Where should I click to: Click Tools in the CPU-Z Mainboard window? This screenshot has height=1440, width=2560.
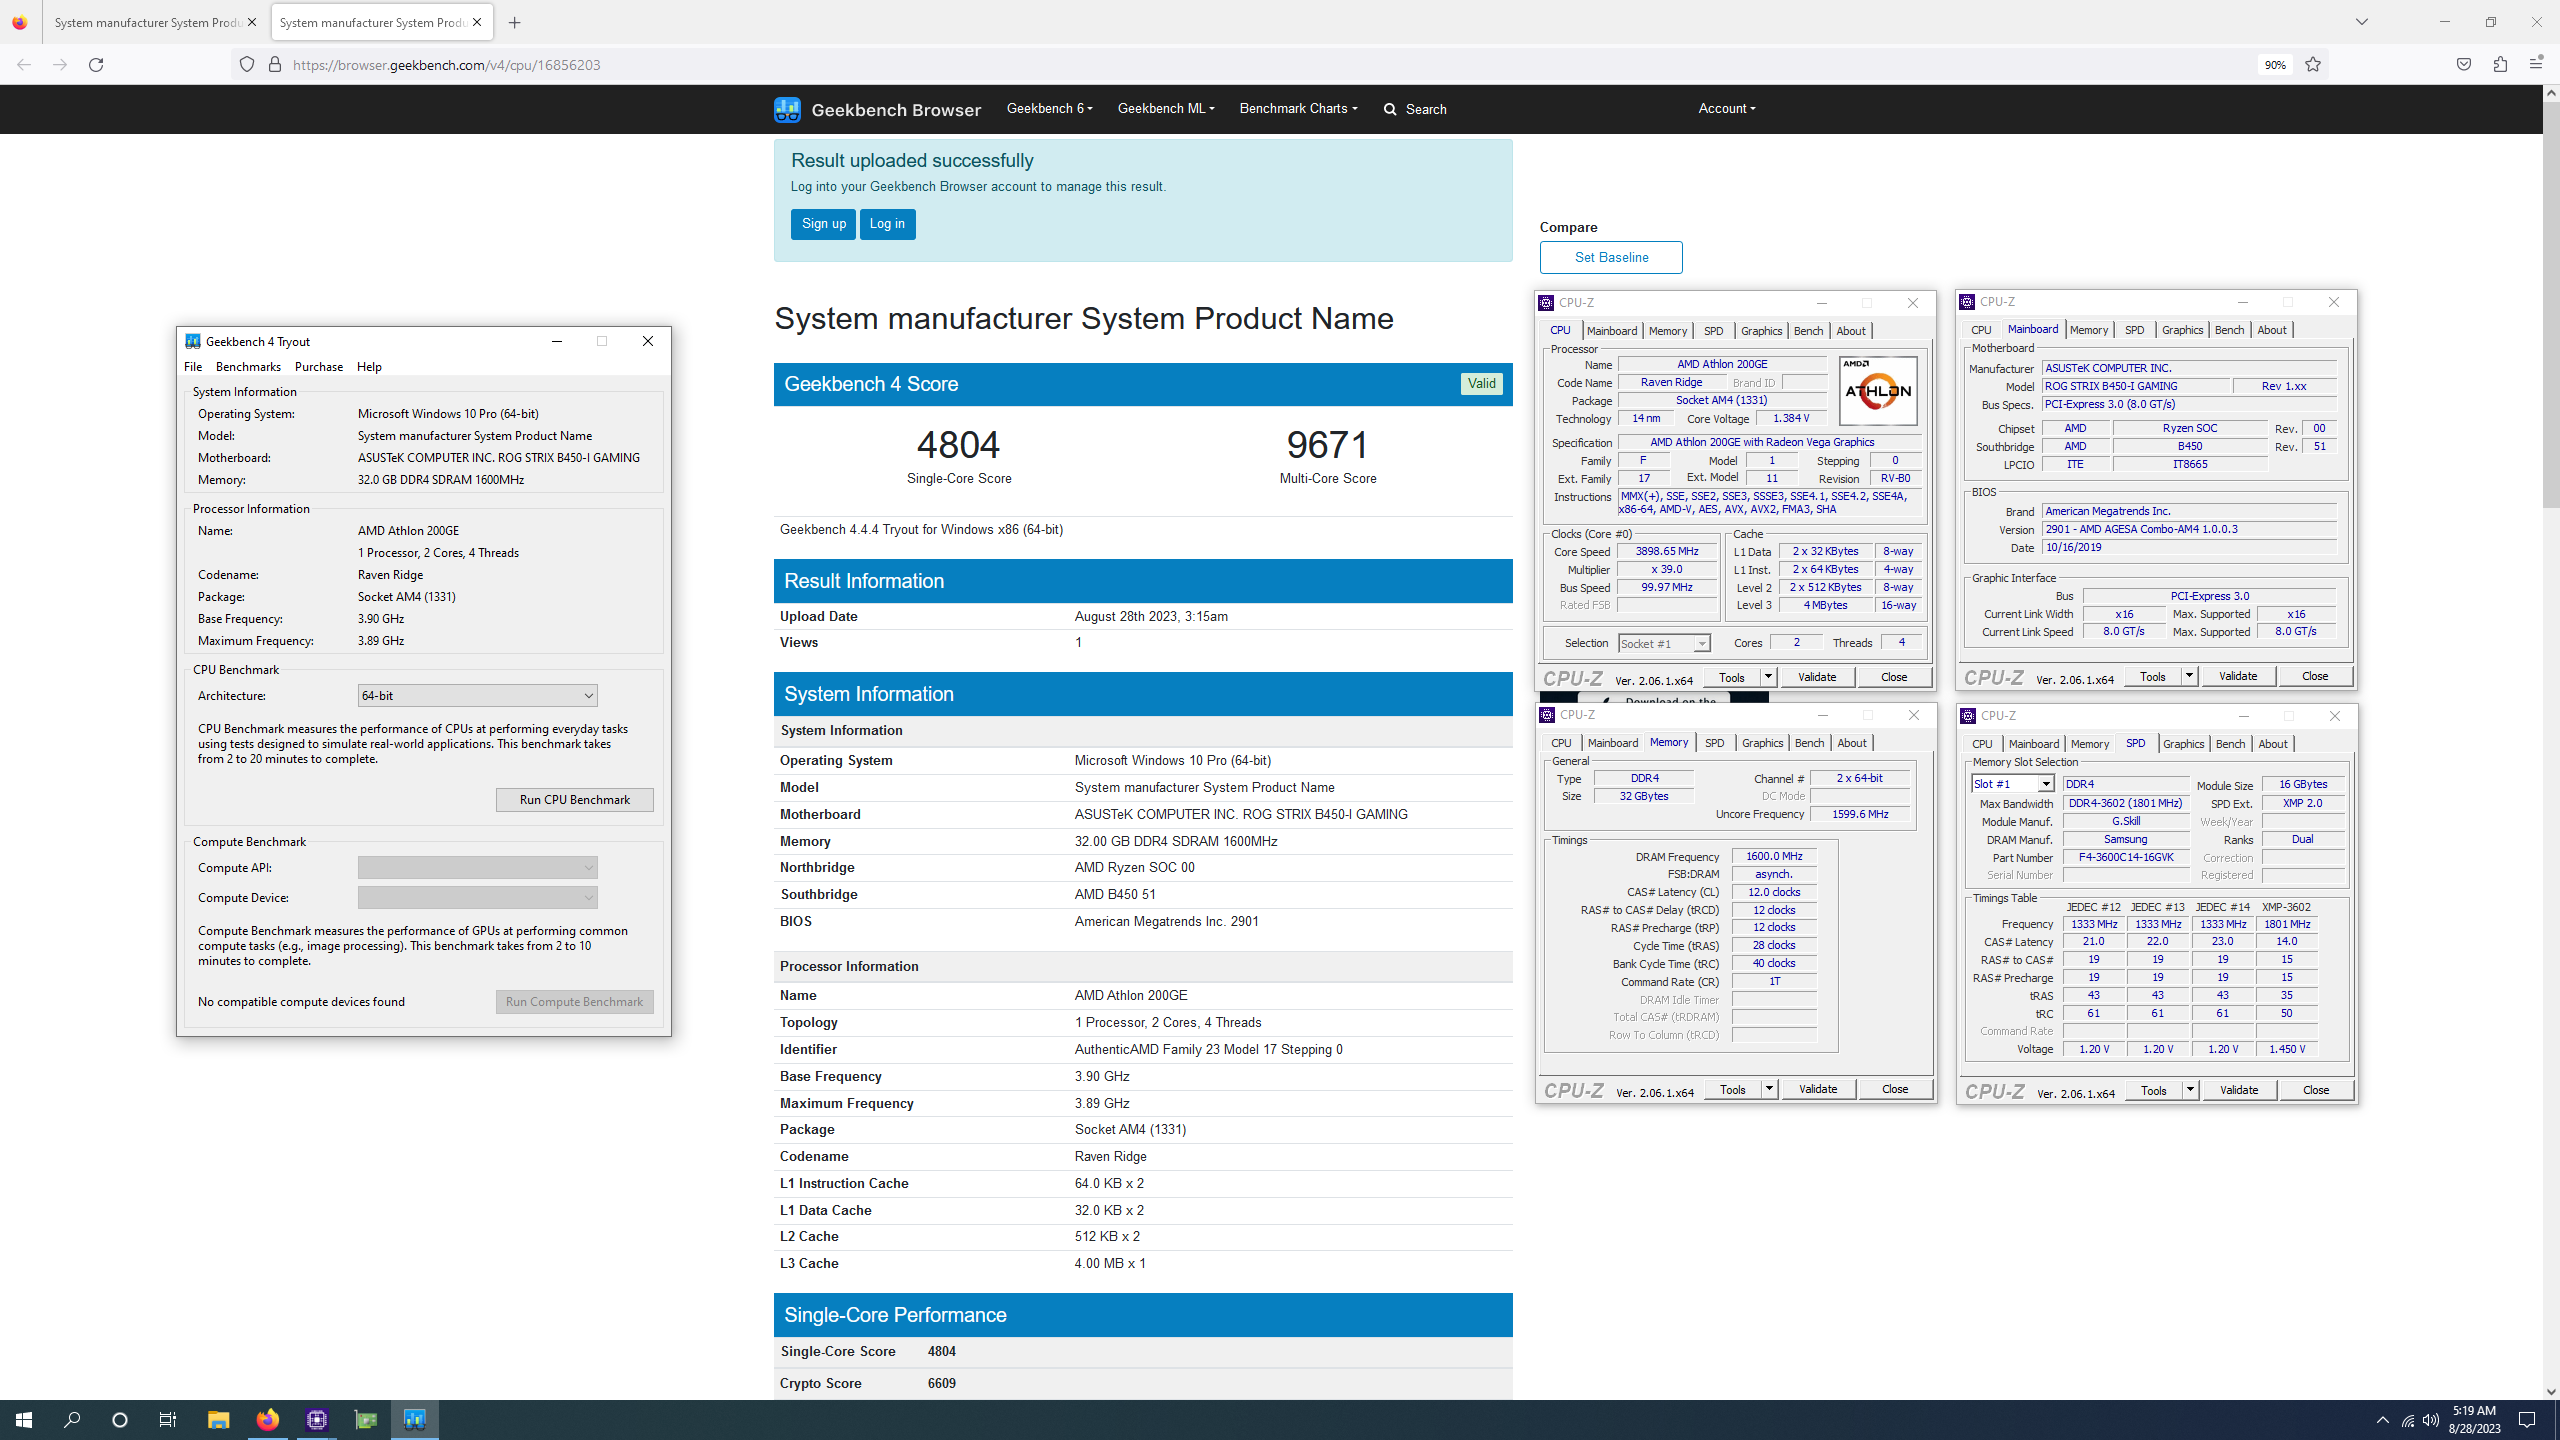click(2152, 677)
